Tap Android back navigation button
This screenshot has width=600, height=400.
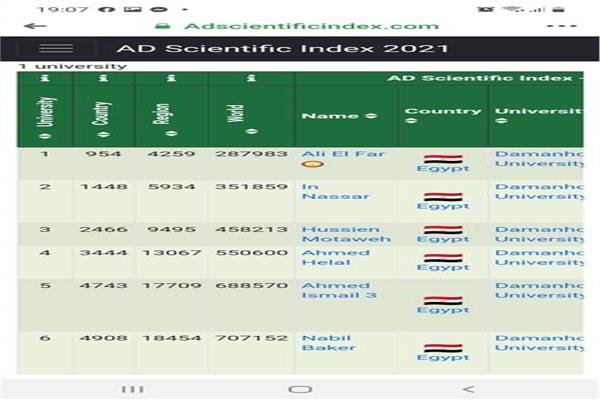[469, 389]
